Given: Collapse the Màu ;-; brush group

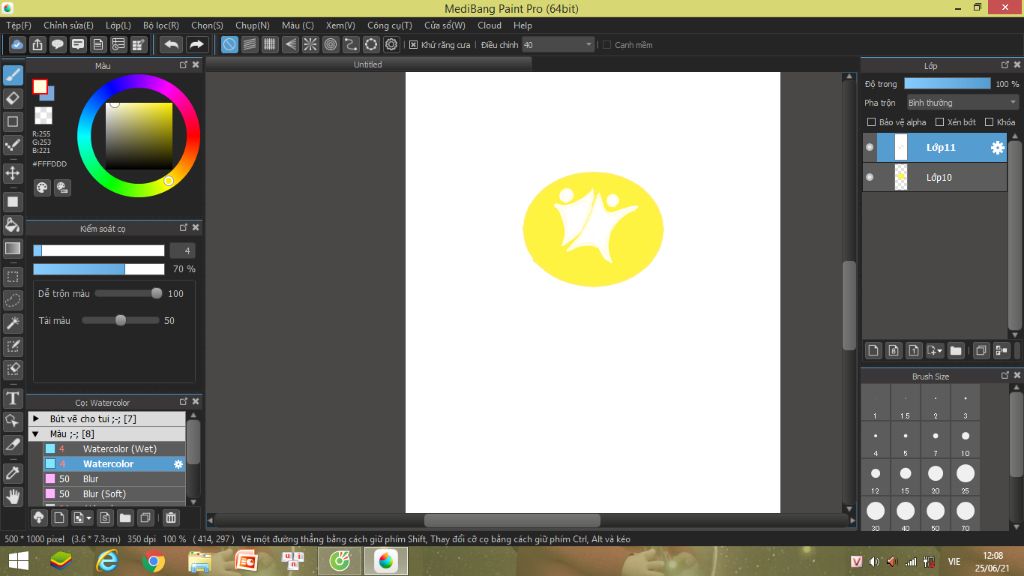Looking at the screenshot, I should pos(36,434).
